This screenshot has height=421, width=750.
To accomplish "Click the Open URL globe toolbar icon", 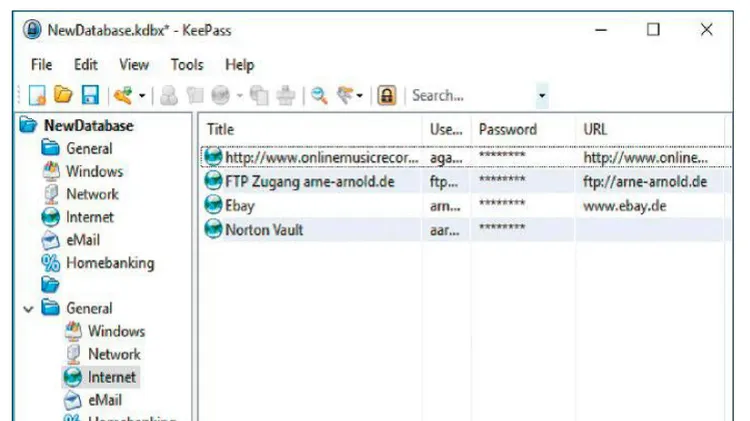I will coord(221,95).
